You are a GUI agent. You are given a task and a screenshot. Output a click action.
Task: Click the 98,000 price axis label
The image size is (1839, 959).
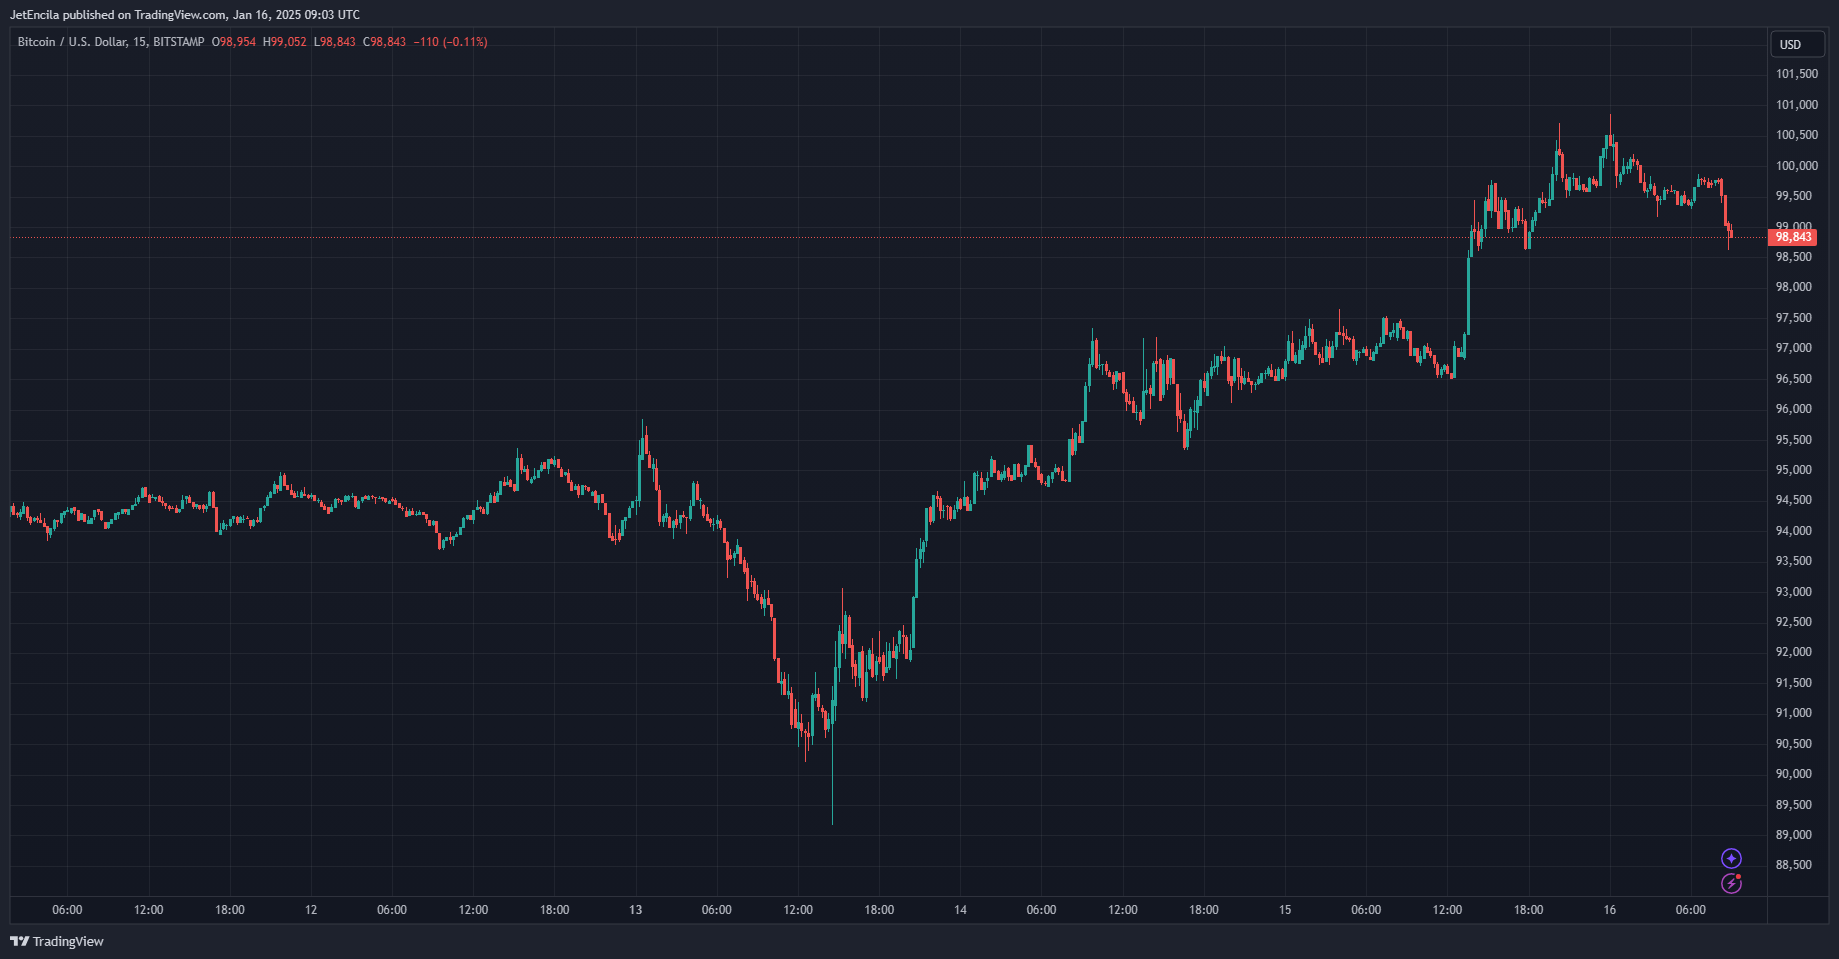coord(1794,287)
